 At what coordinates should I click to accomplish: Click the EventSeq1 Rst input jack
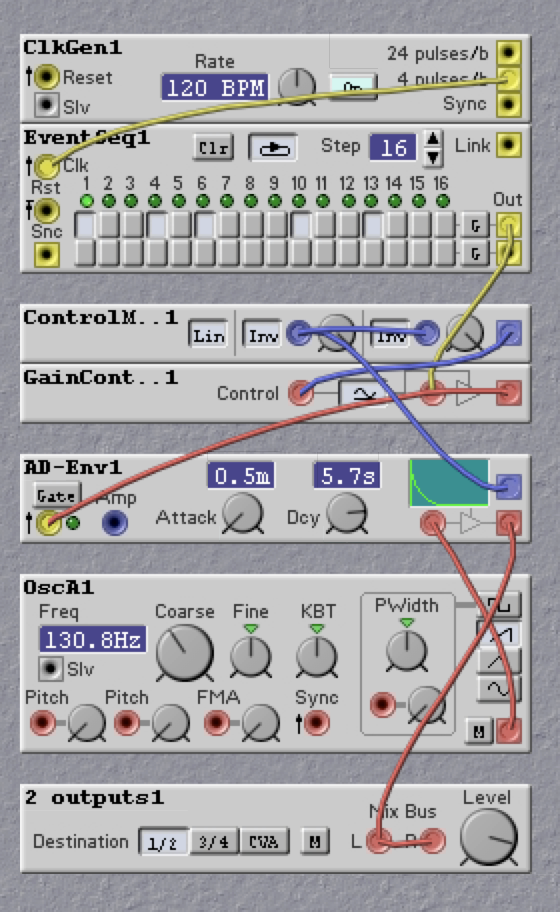tap(47, 210)
